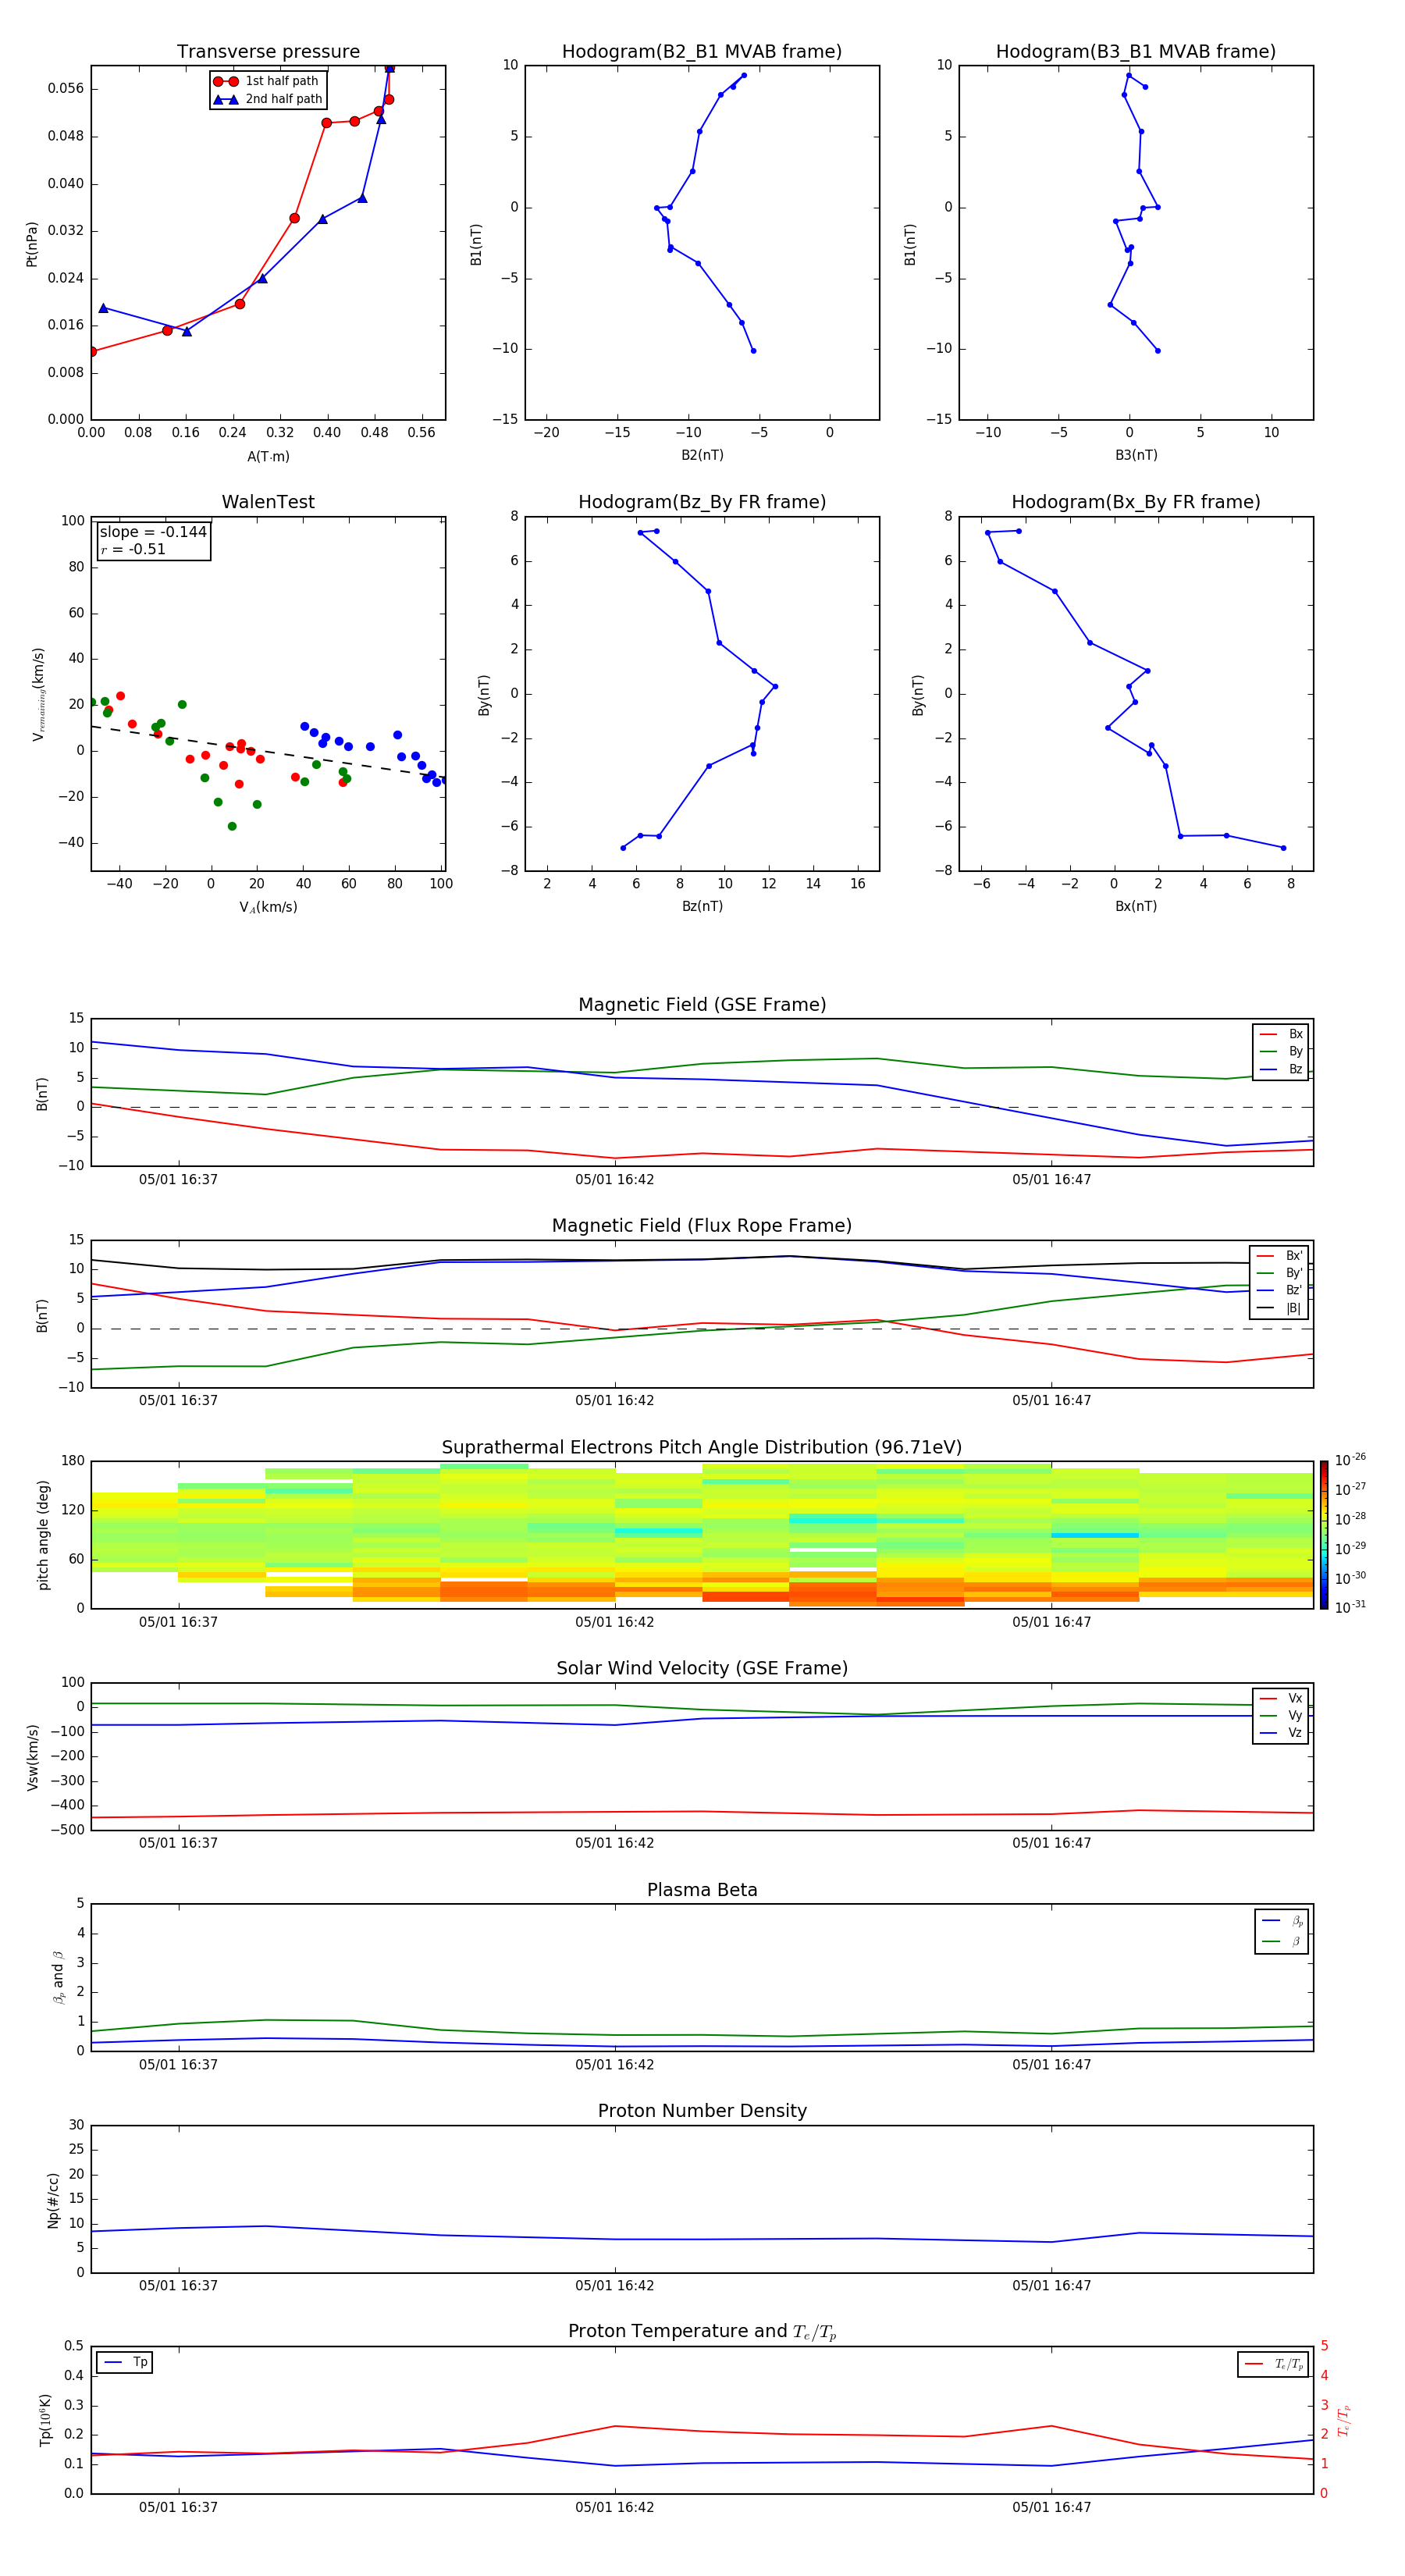The image size is (1405, 2576).
Task: Click '05/01 16:42' tick under Proton Temperature plot
Action: [614, 2507]
